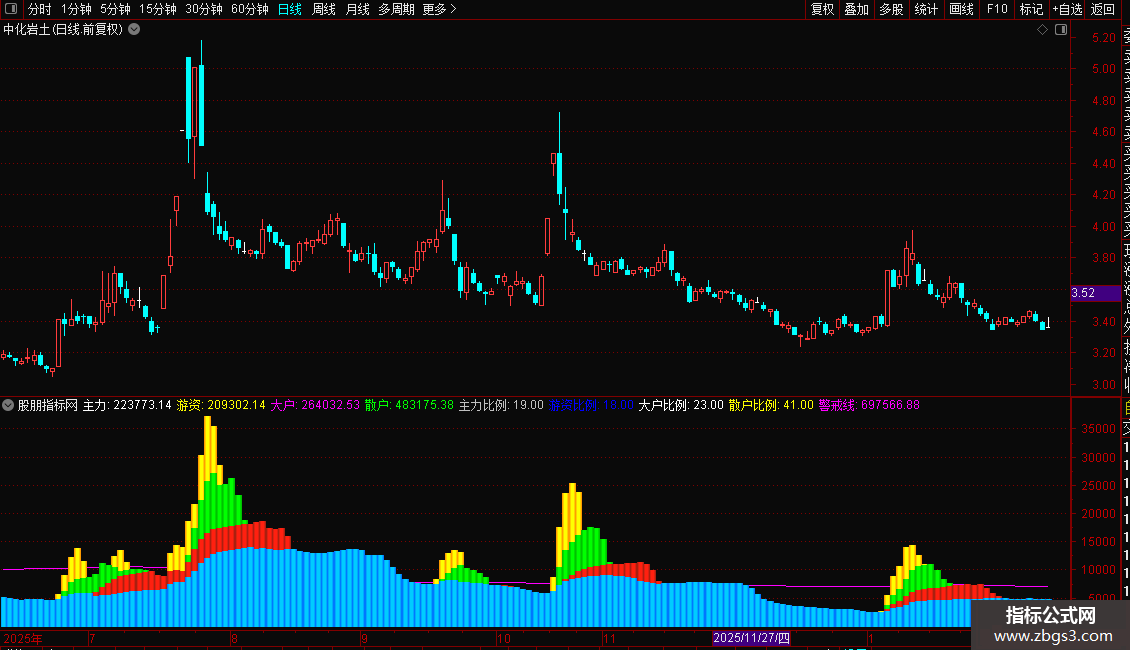Select the 1分钟 period

[76, 9]
